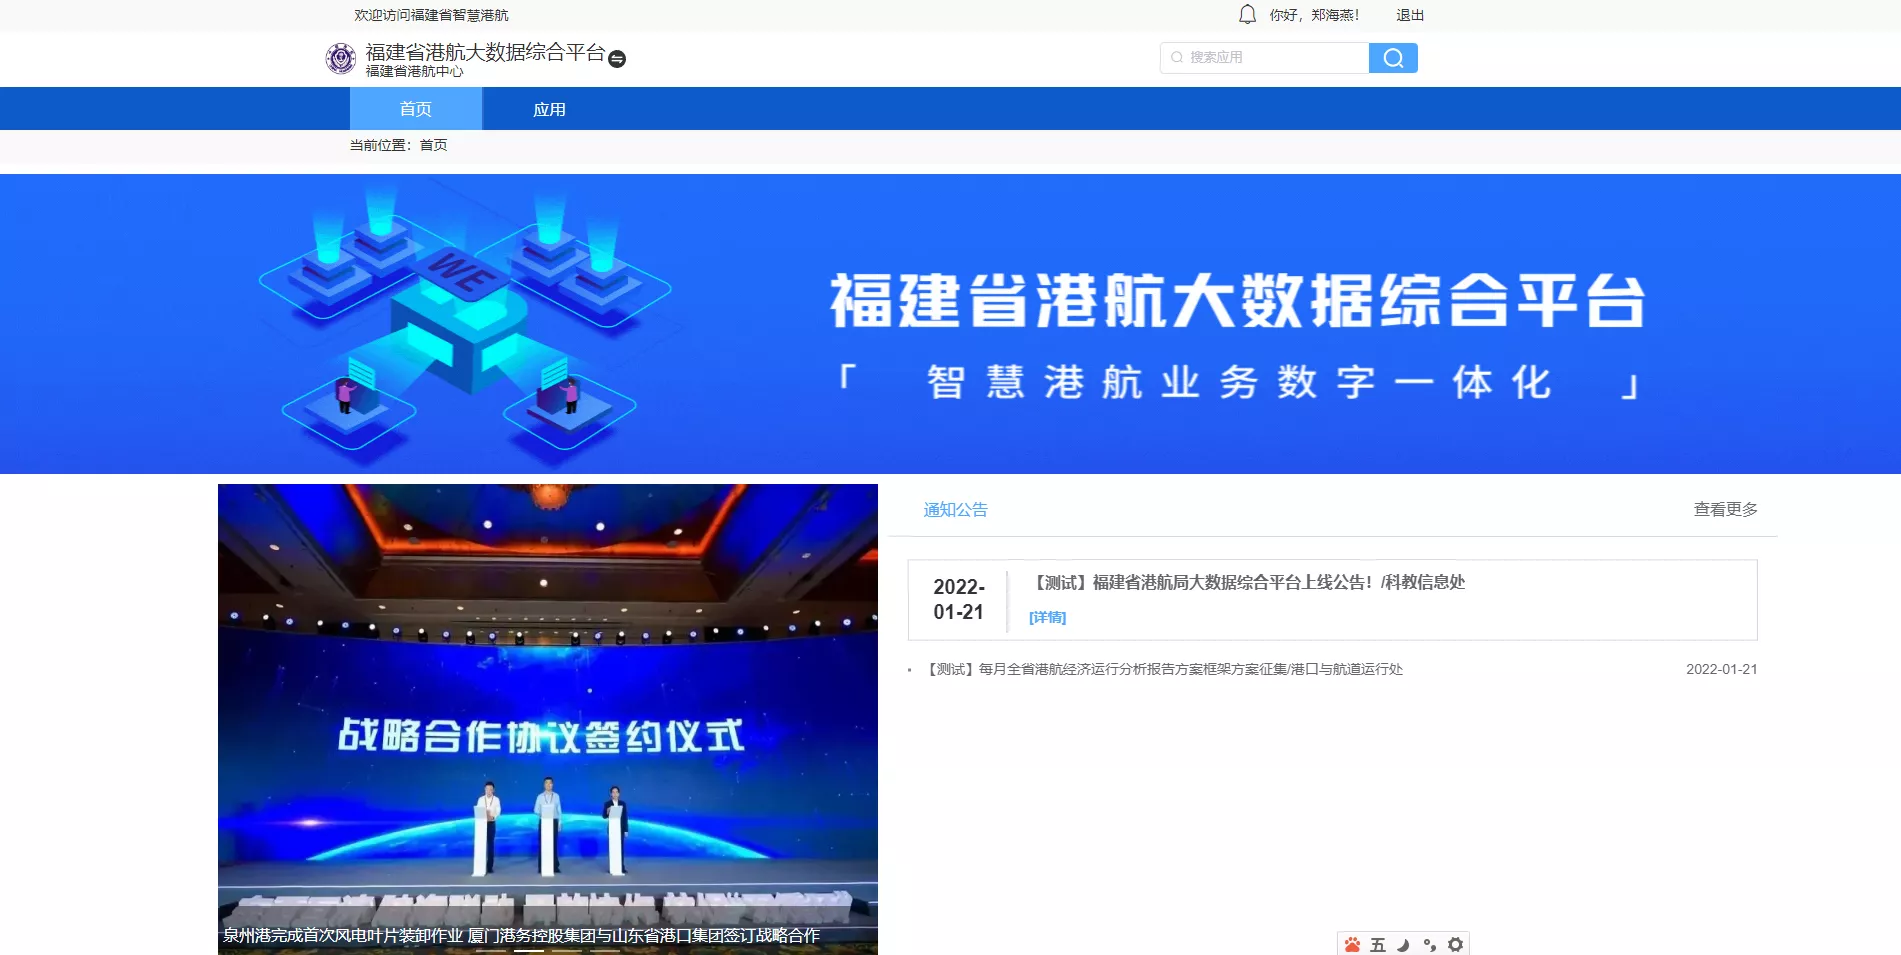Toggle the punctuation mode icon in IME bar
This screenshot has height=955, width=1901.
click(x=1429, y=945)
